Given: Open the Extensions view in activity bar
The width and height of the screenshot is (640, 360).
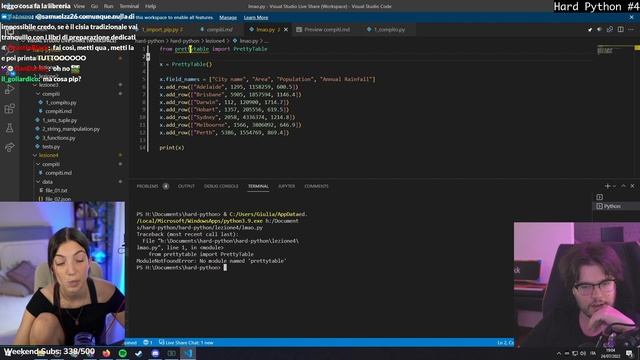Looking at the screenshot, I should coord(9,109).
